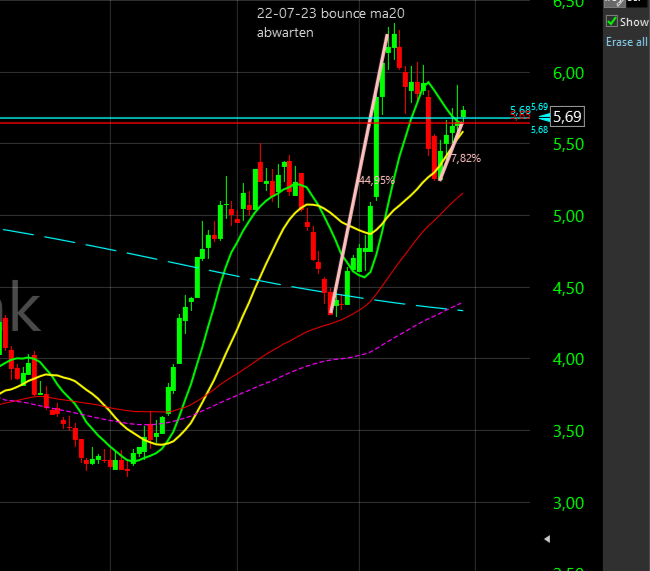Select the 7,82% measurement label
650x571 pixels.
466,158
